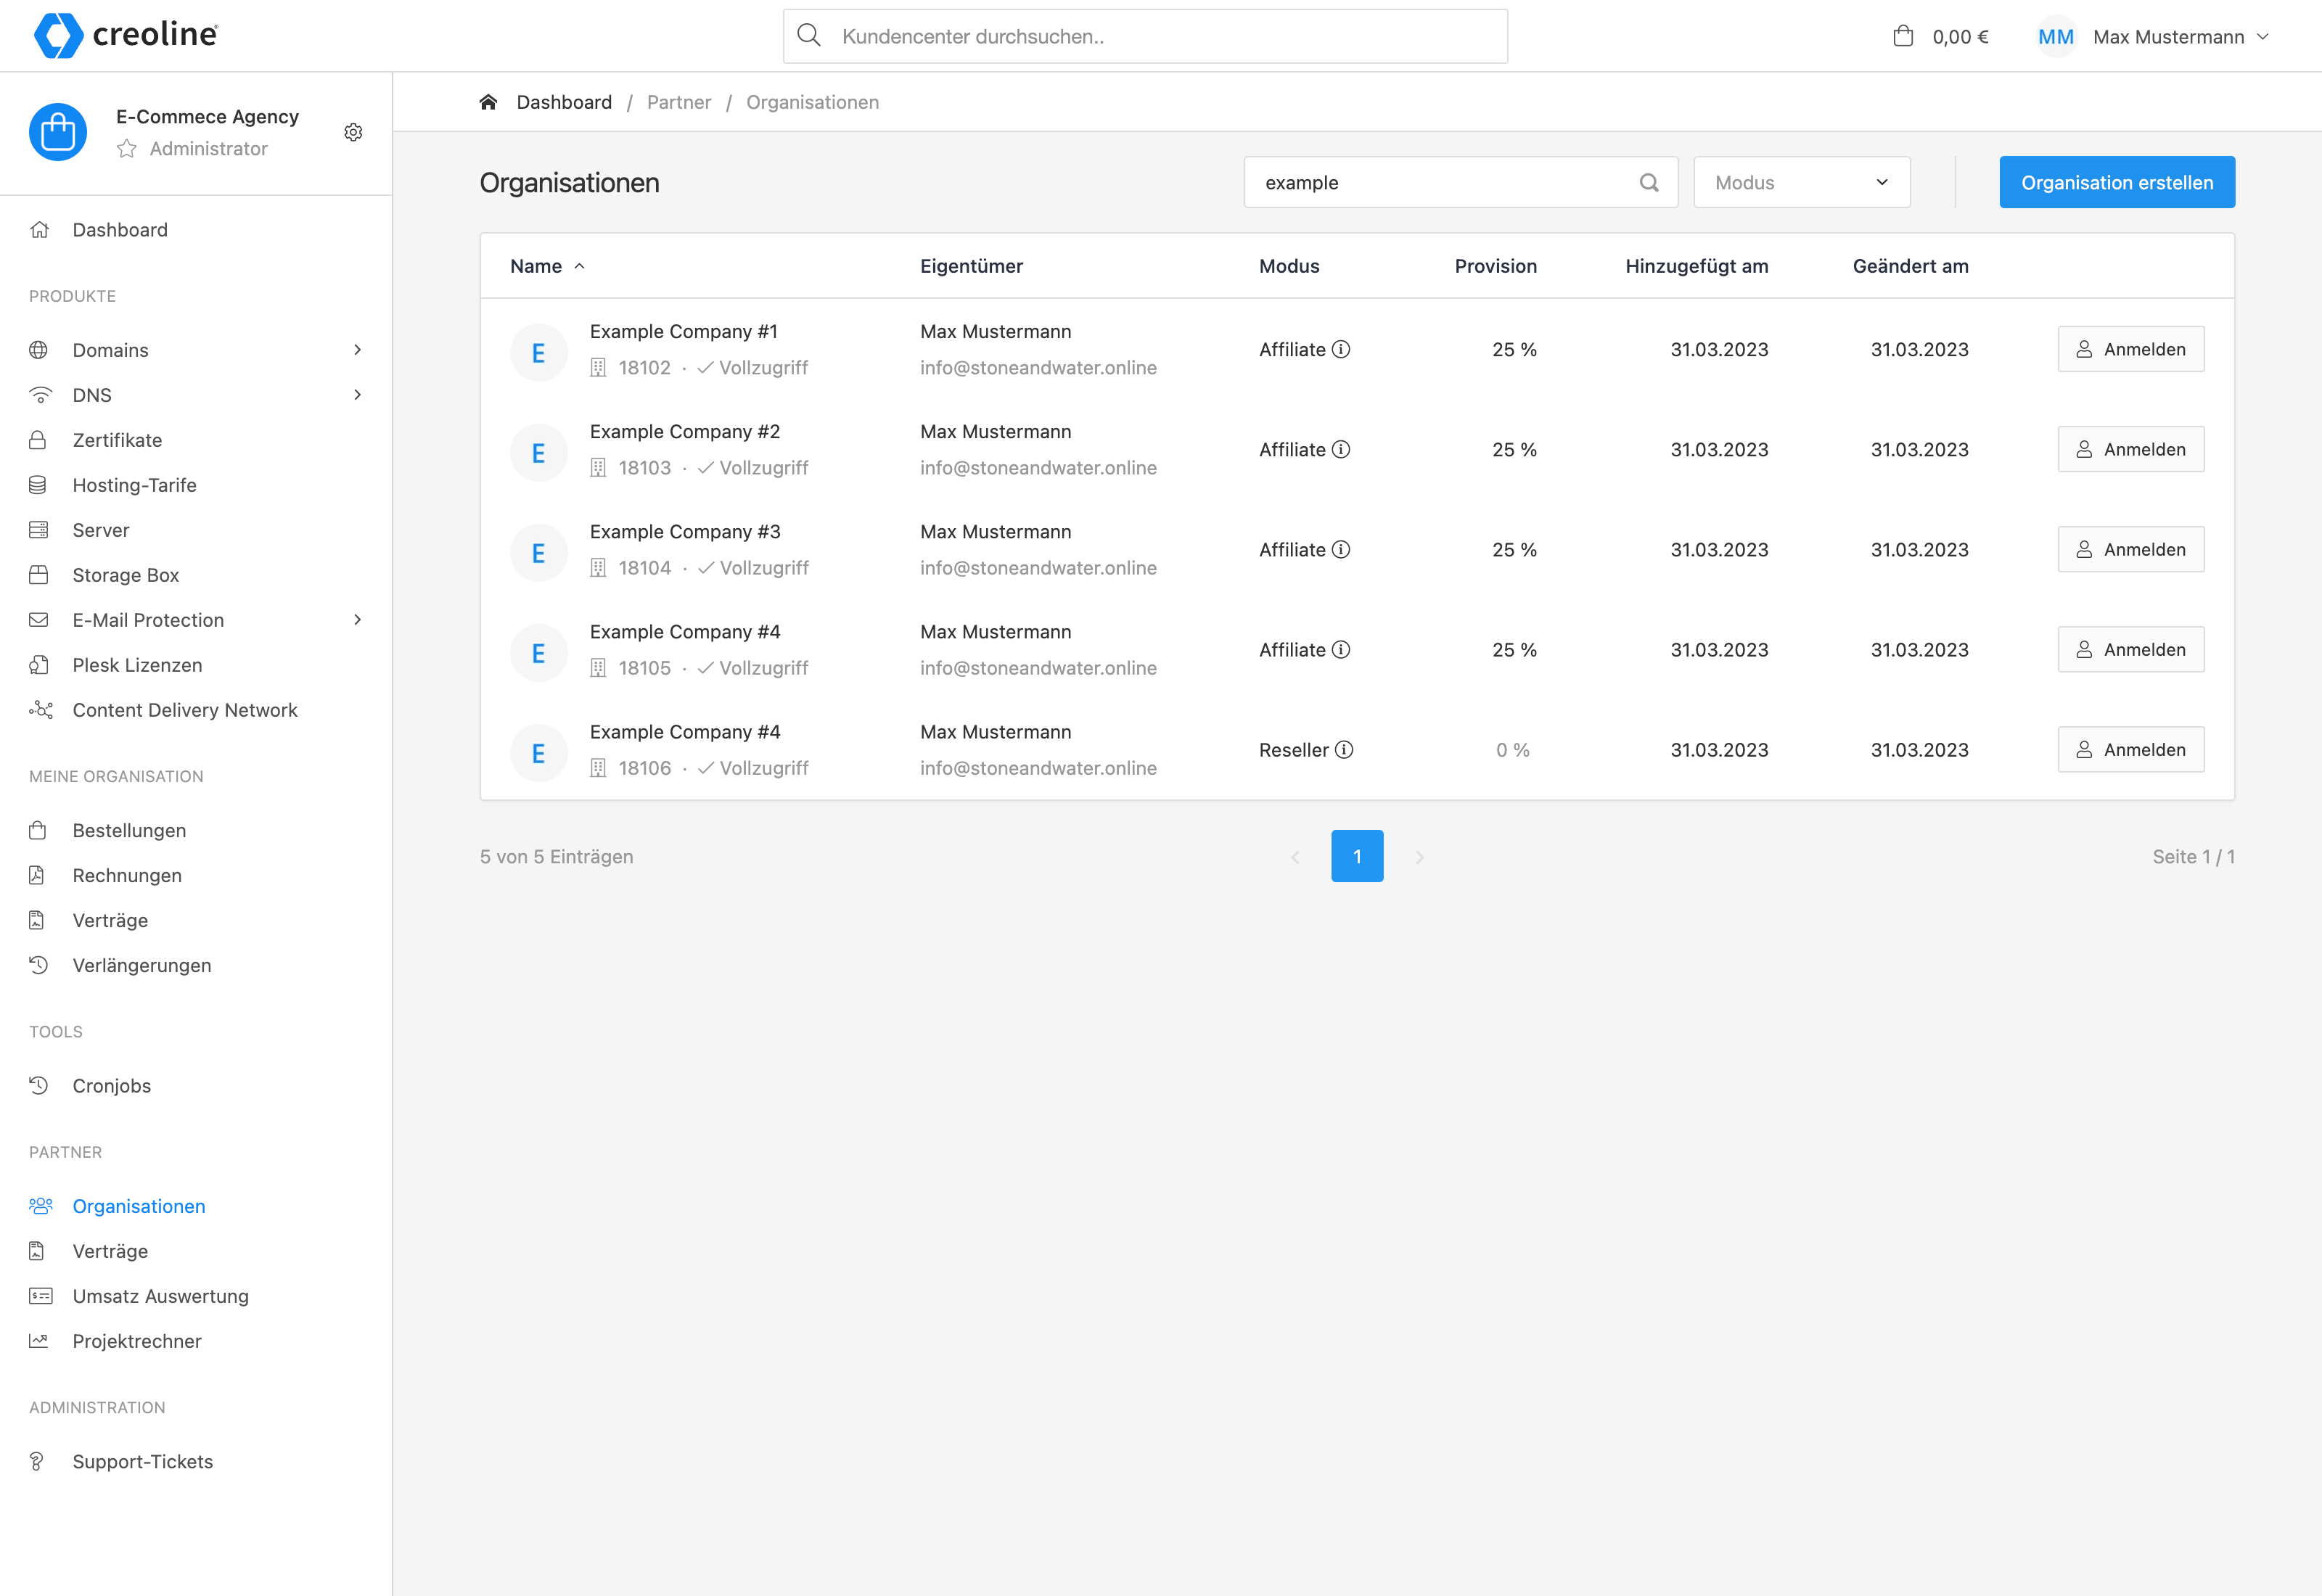Click the Storage Box icon
Screen dimensions: 2322x1596
tap(38, 575)
